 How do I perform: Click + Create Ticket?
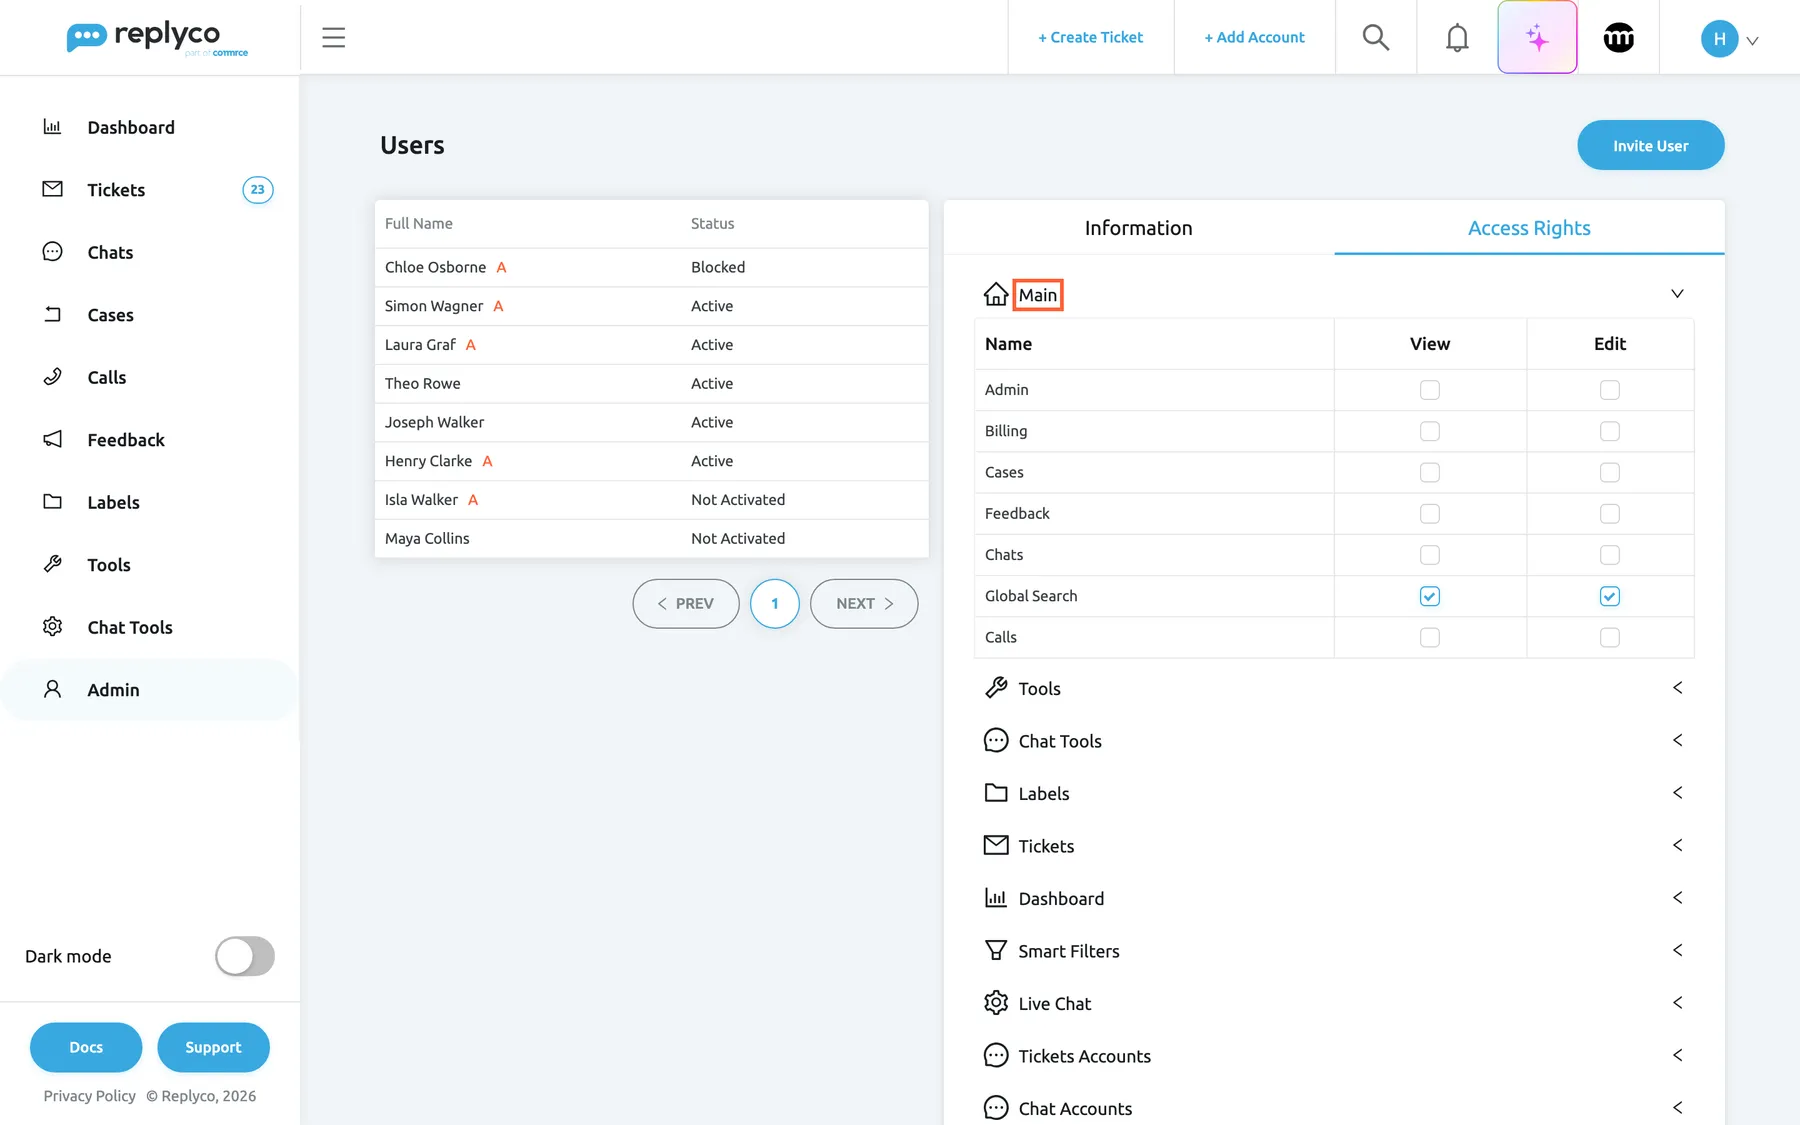[x=1090, y=37]
